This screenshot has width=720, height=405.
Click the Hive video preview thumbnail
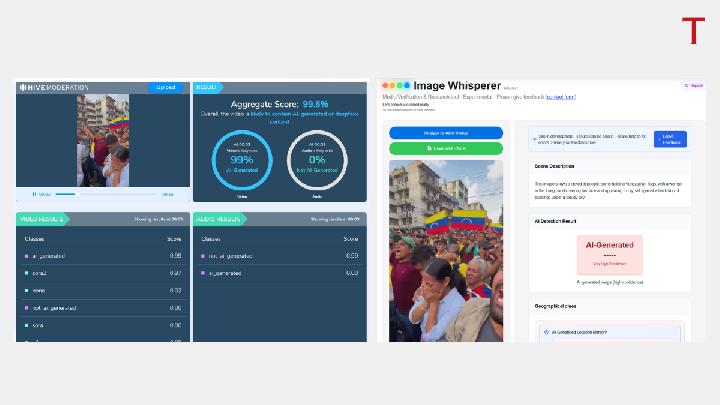(102, 140)
